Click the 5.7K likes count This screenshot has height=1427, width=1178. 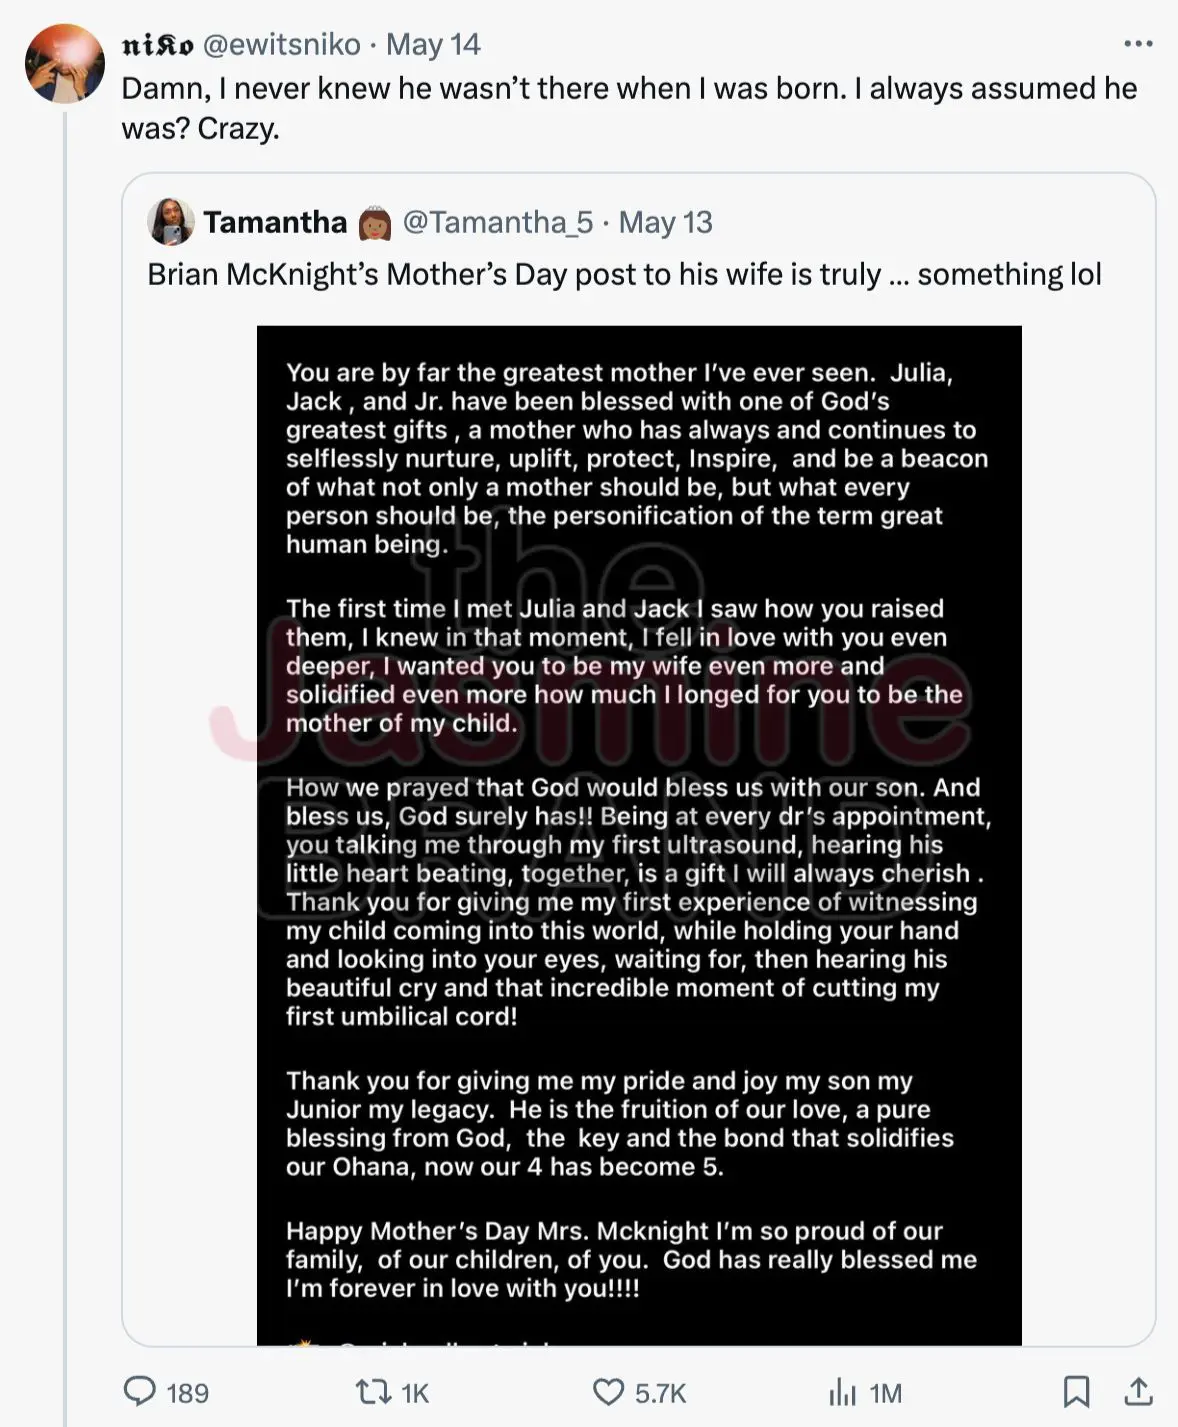point(661,1393)
